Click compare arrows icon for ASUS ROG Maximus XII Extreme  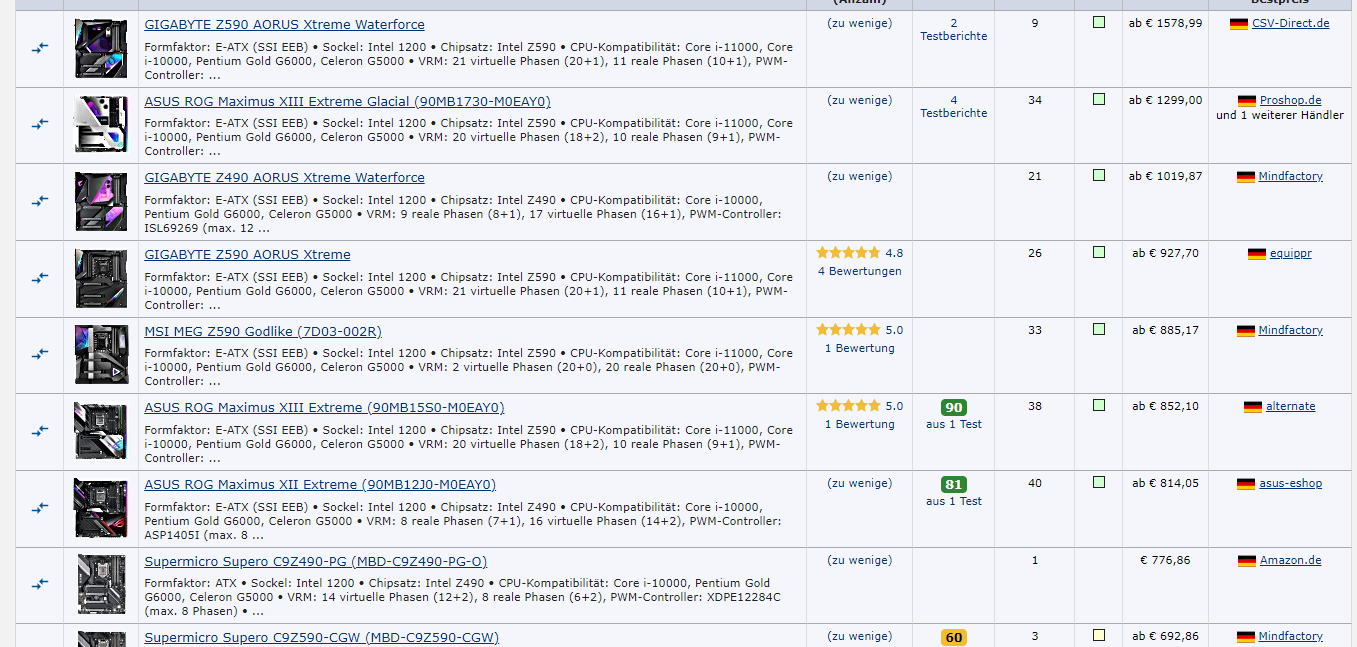[40, 508]
